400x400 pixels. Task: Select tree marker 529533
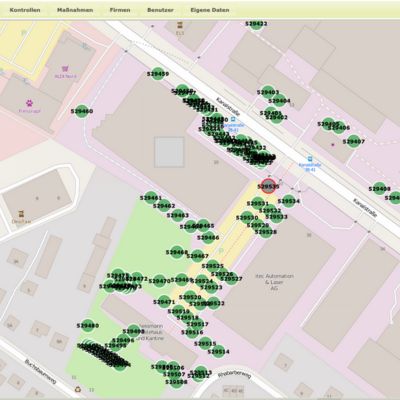tap(277, 217)
